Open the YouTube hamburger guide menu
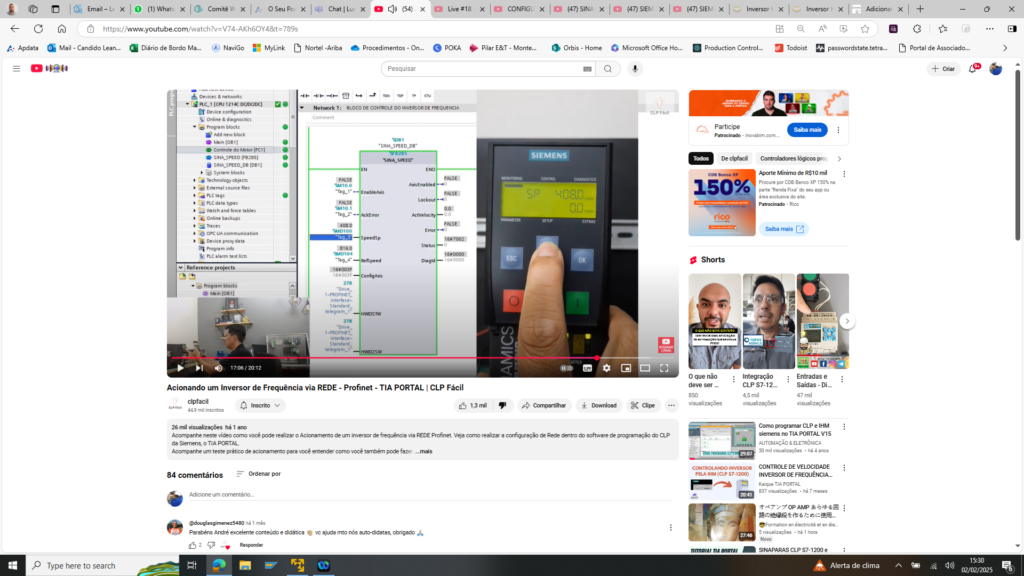 16,69
